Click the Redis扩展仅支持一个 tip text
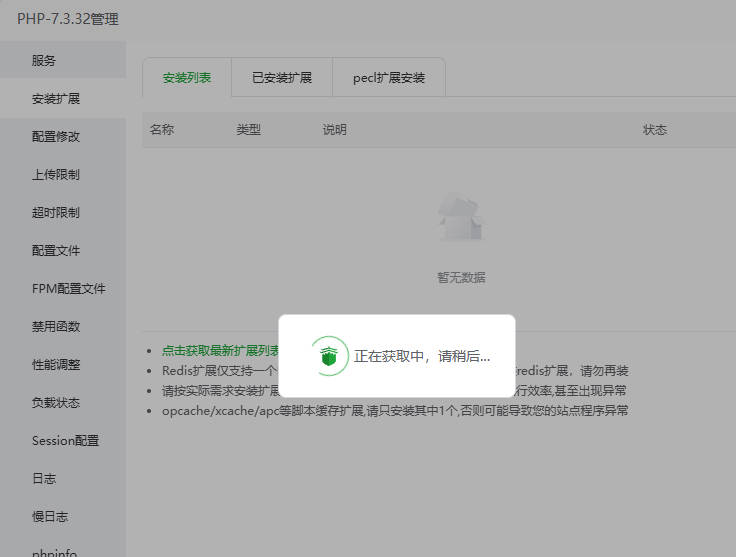The height and width of the screenshot is (557, 736). 220,371
